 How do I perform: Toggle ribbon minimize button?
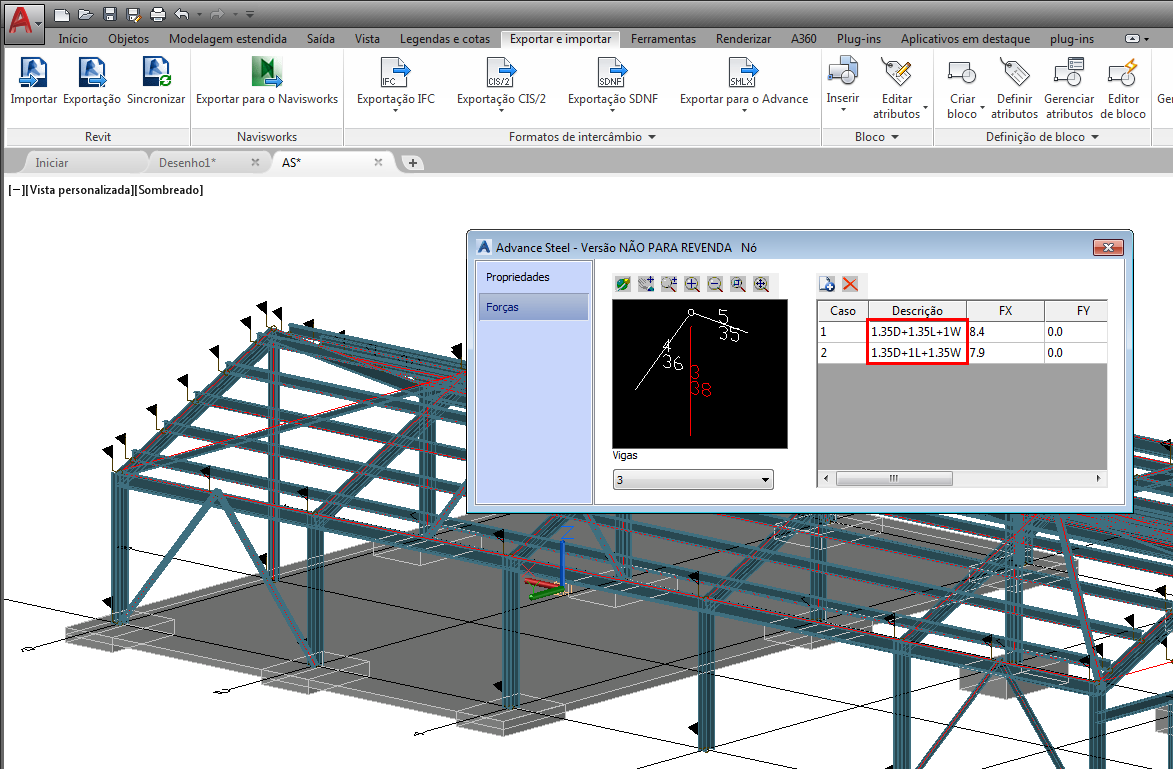pos(1133,39)
